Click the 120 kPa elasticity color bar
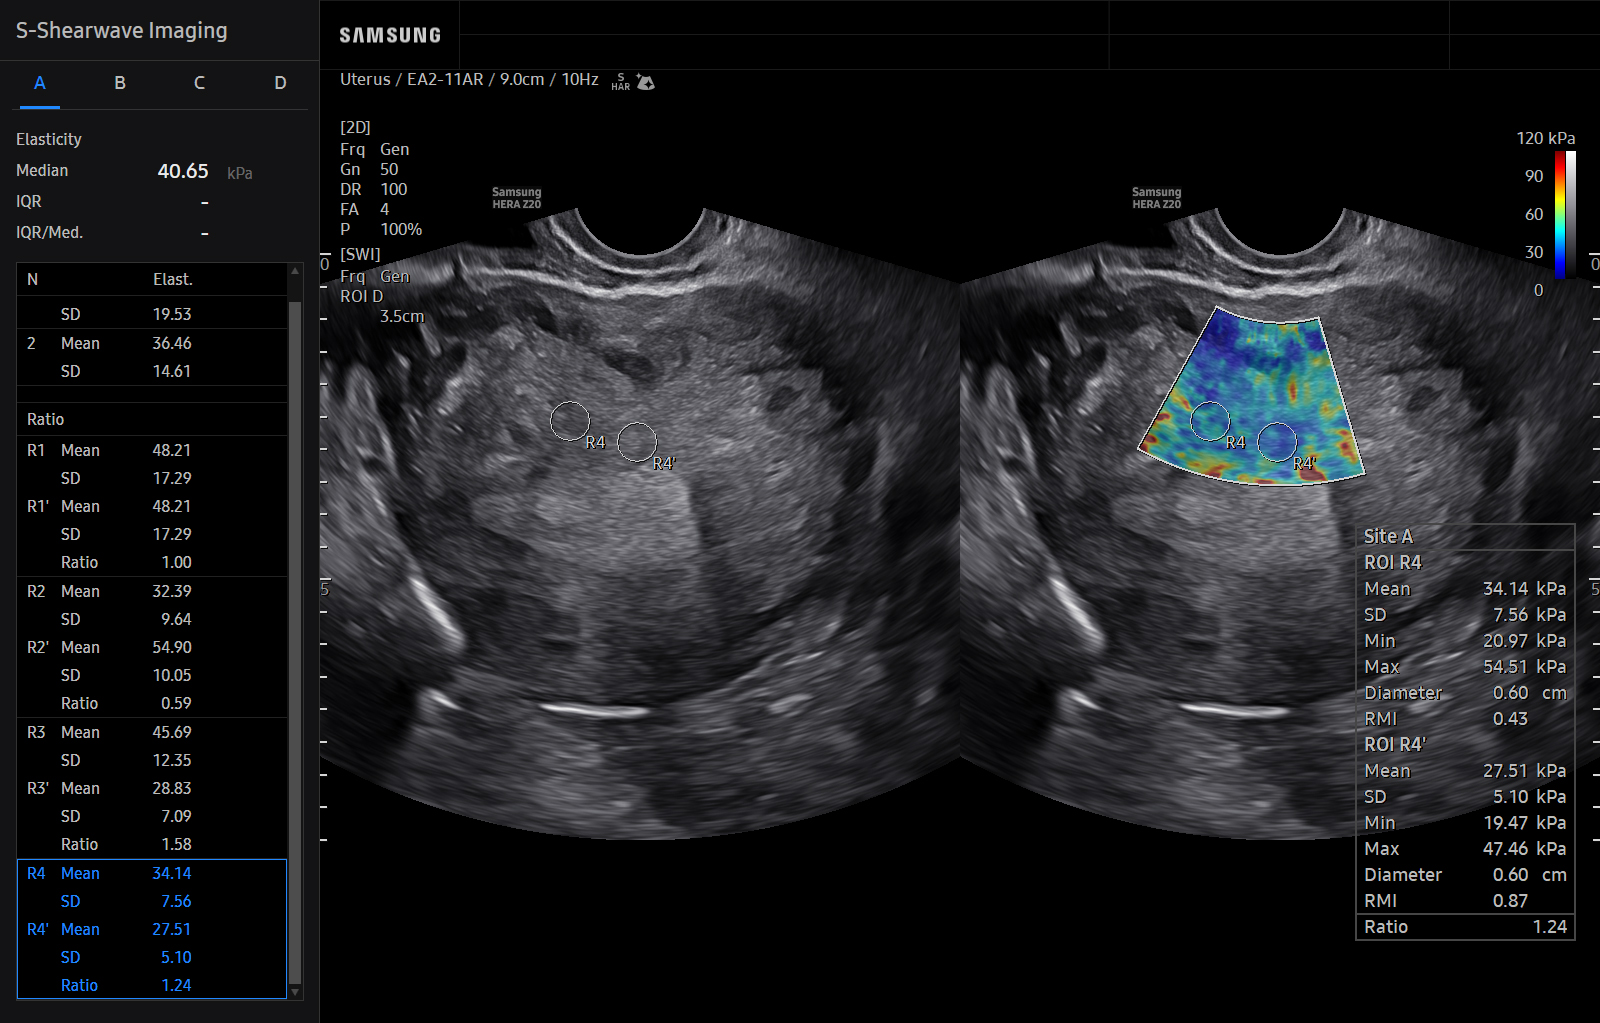Screen dimensions: 1600x1023 coord(1565,214)
